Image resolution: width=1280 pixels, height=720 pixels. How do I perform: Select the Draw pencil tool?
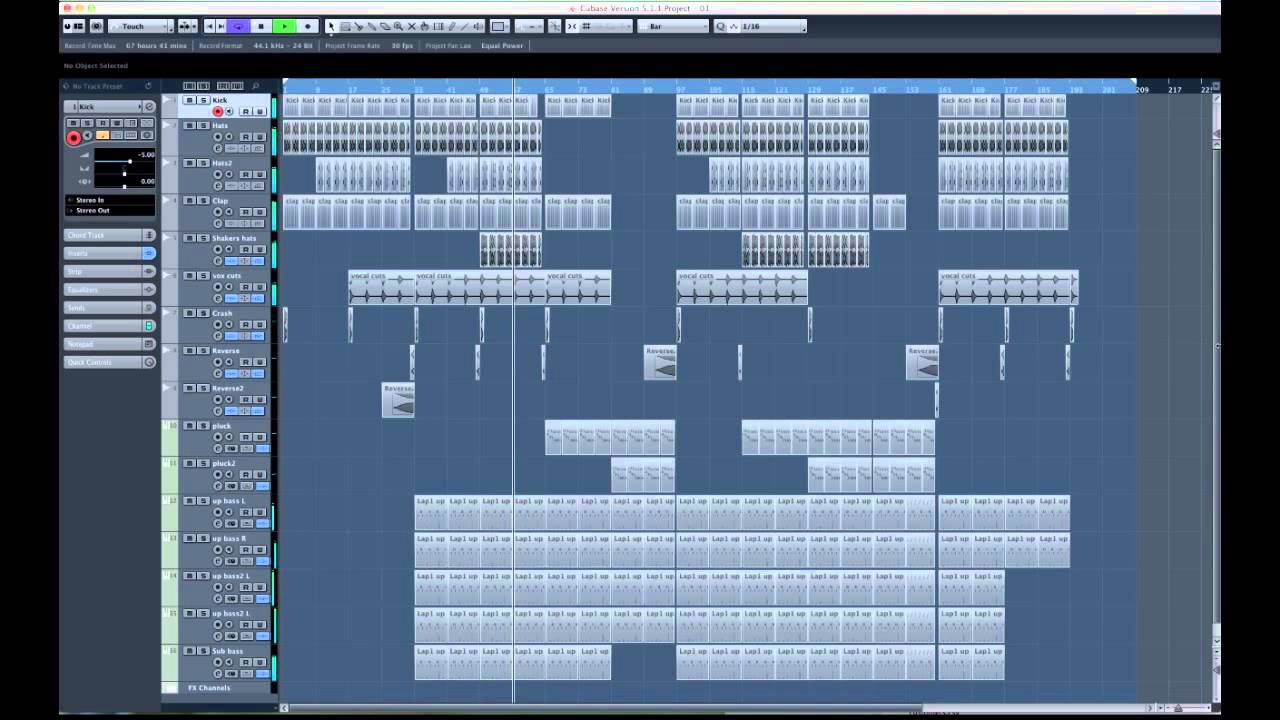[x=451, y=26]
